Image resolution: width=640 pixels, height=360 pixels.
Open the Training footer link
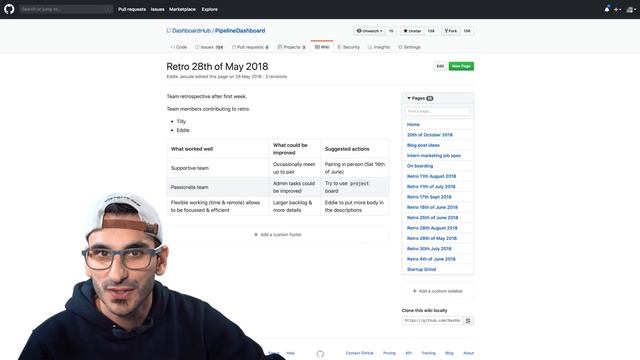(429, 353)
